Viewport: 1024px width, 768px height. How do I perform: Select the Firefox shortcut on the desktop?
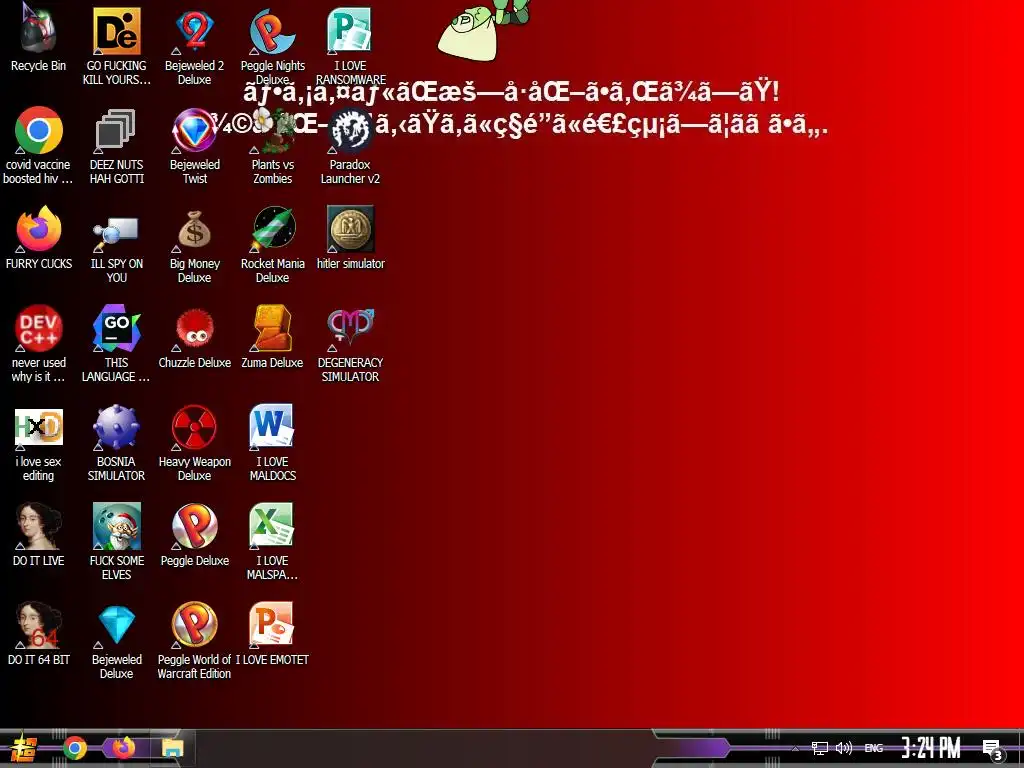[x=38, y=237]
